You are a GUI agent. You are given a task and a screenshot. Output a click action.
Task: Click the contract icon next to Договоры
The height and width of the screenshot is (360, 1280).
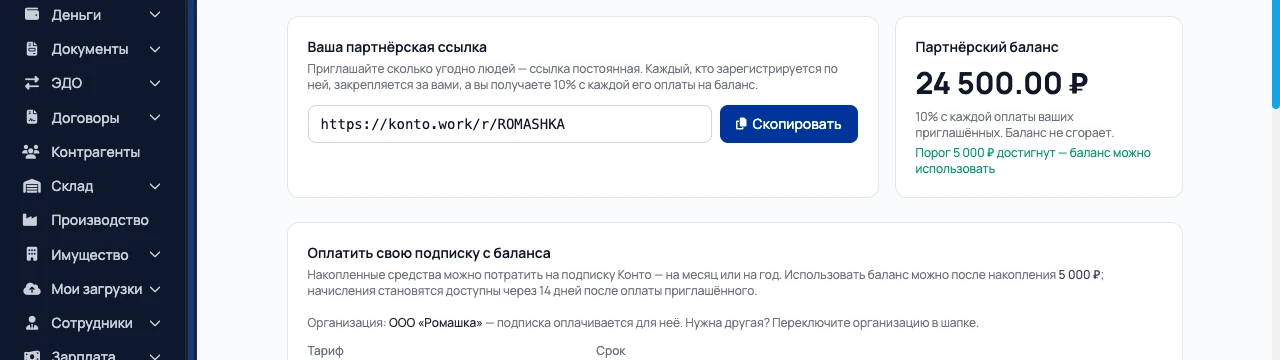(x=32, y=117)
